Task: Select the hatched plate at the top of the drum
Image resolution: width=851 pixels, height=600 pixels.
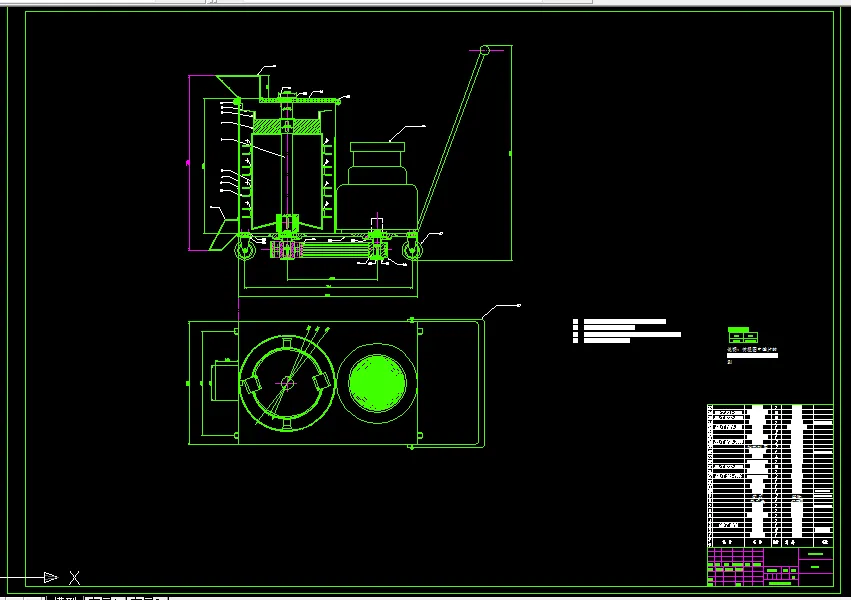Action: click(x=287, y=126)
